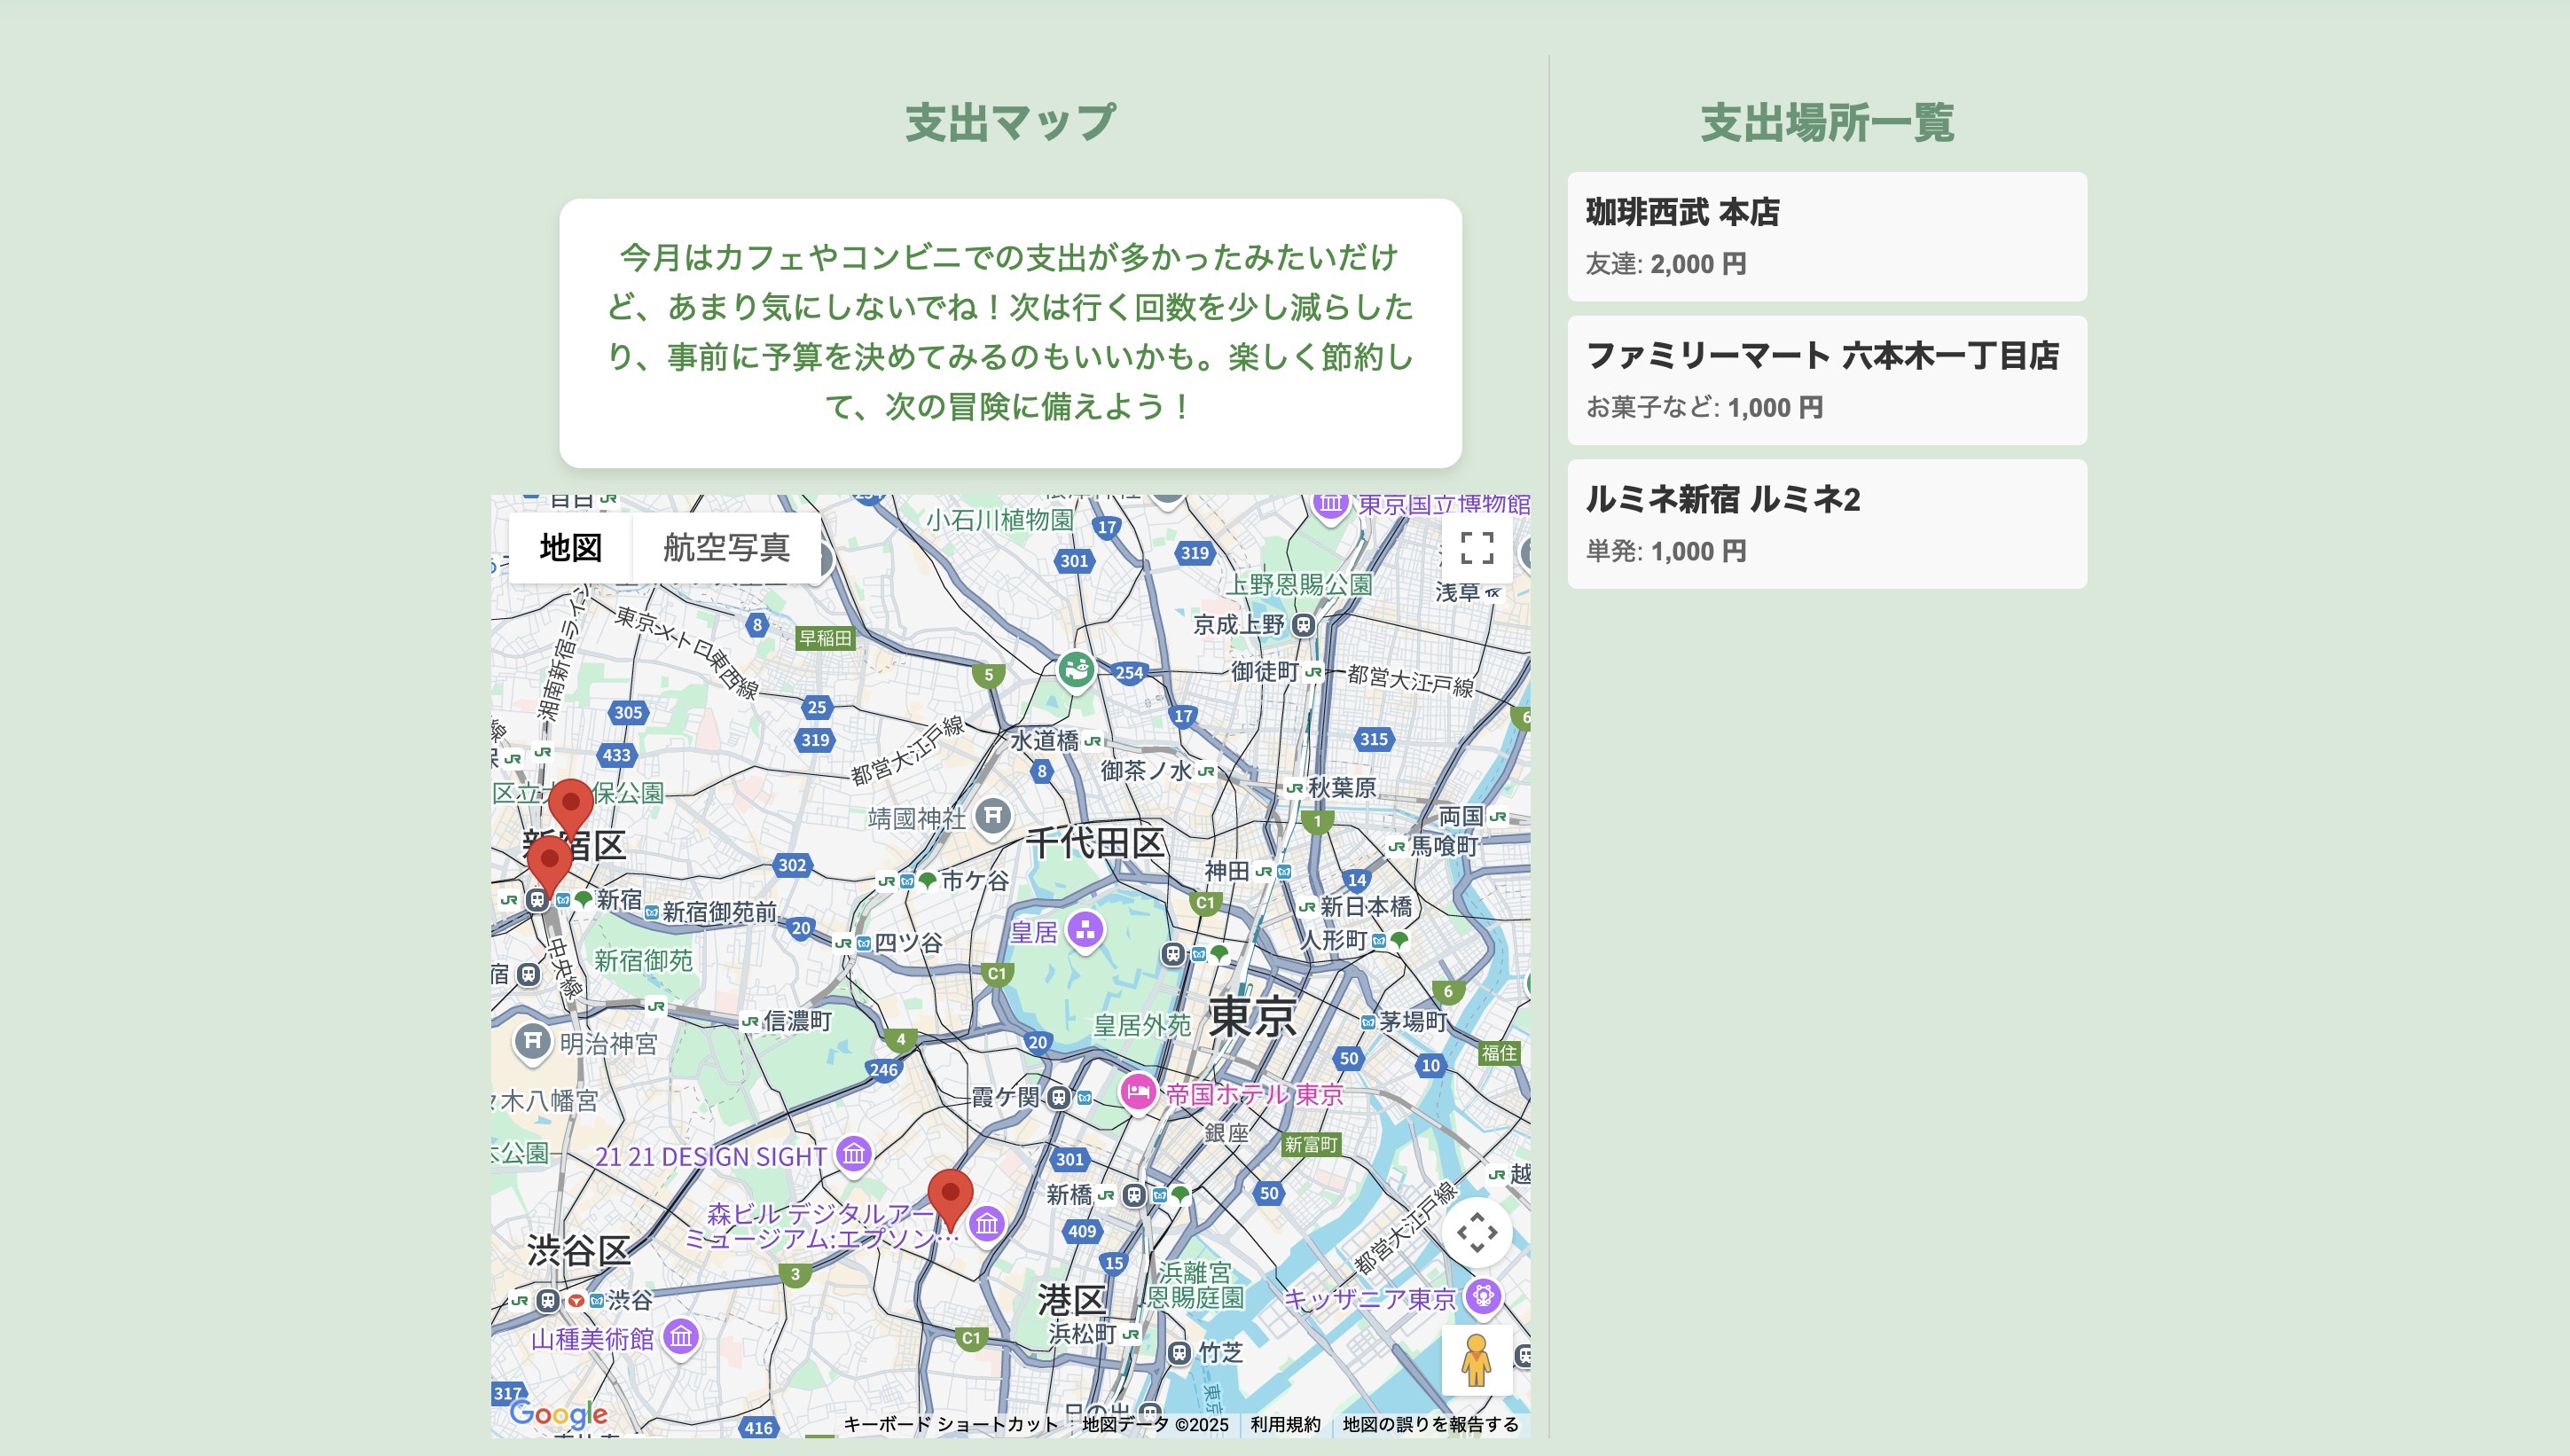Click the 秋葉原 station label

pyautogui.click(x=1342, y=788)
